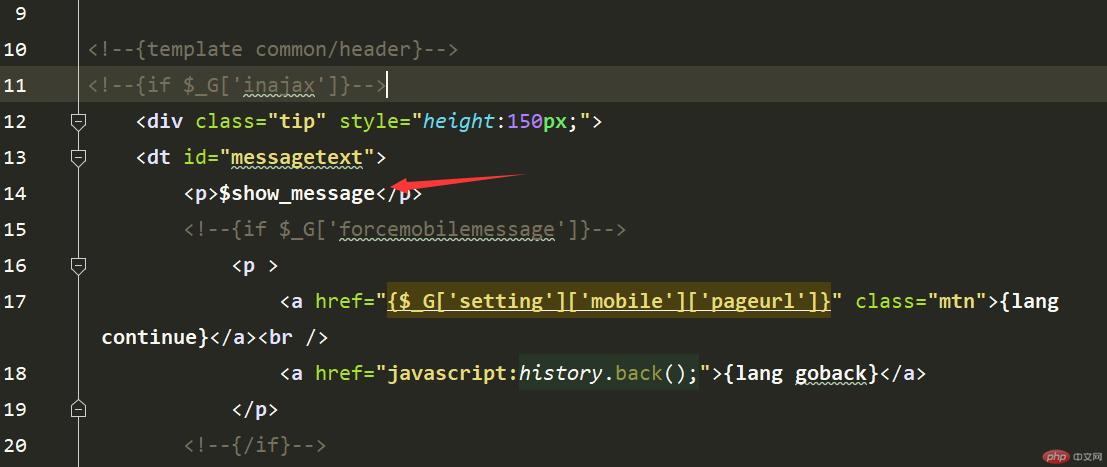The width and height of the screenshot is (1107, 467).
Task: Collapse the fold marker on line 12
Action: pyautogui.click(x=78, y=122)
